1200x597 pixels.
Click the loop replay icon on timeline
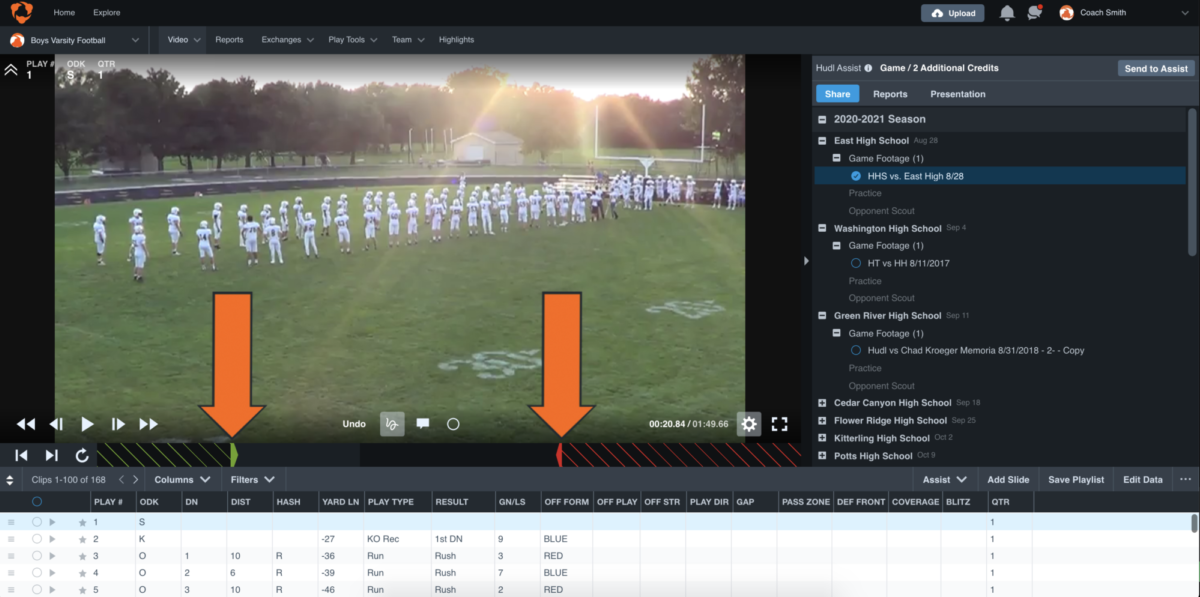tap(81, 456)
